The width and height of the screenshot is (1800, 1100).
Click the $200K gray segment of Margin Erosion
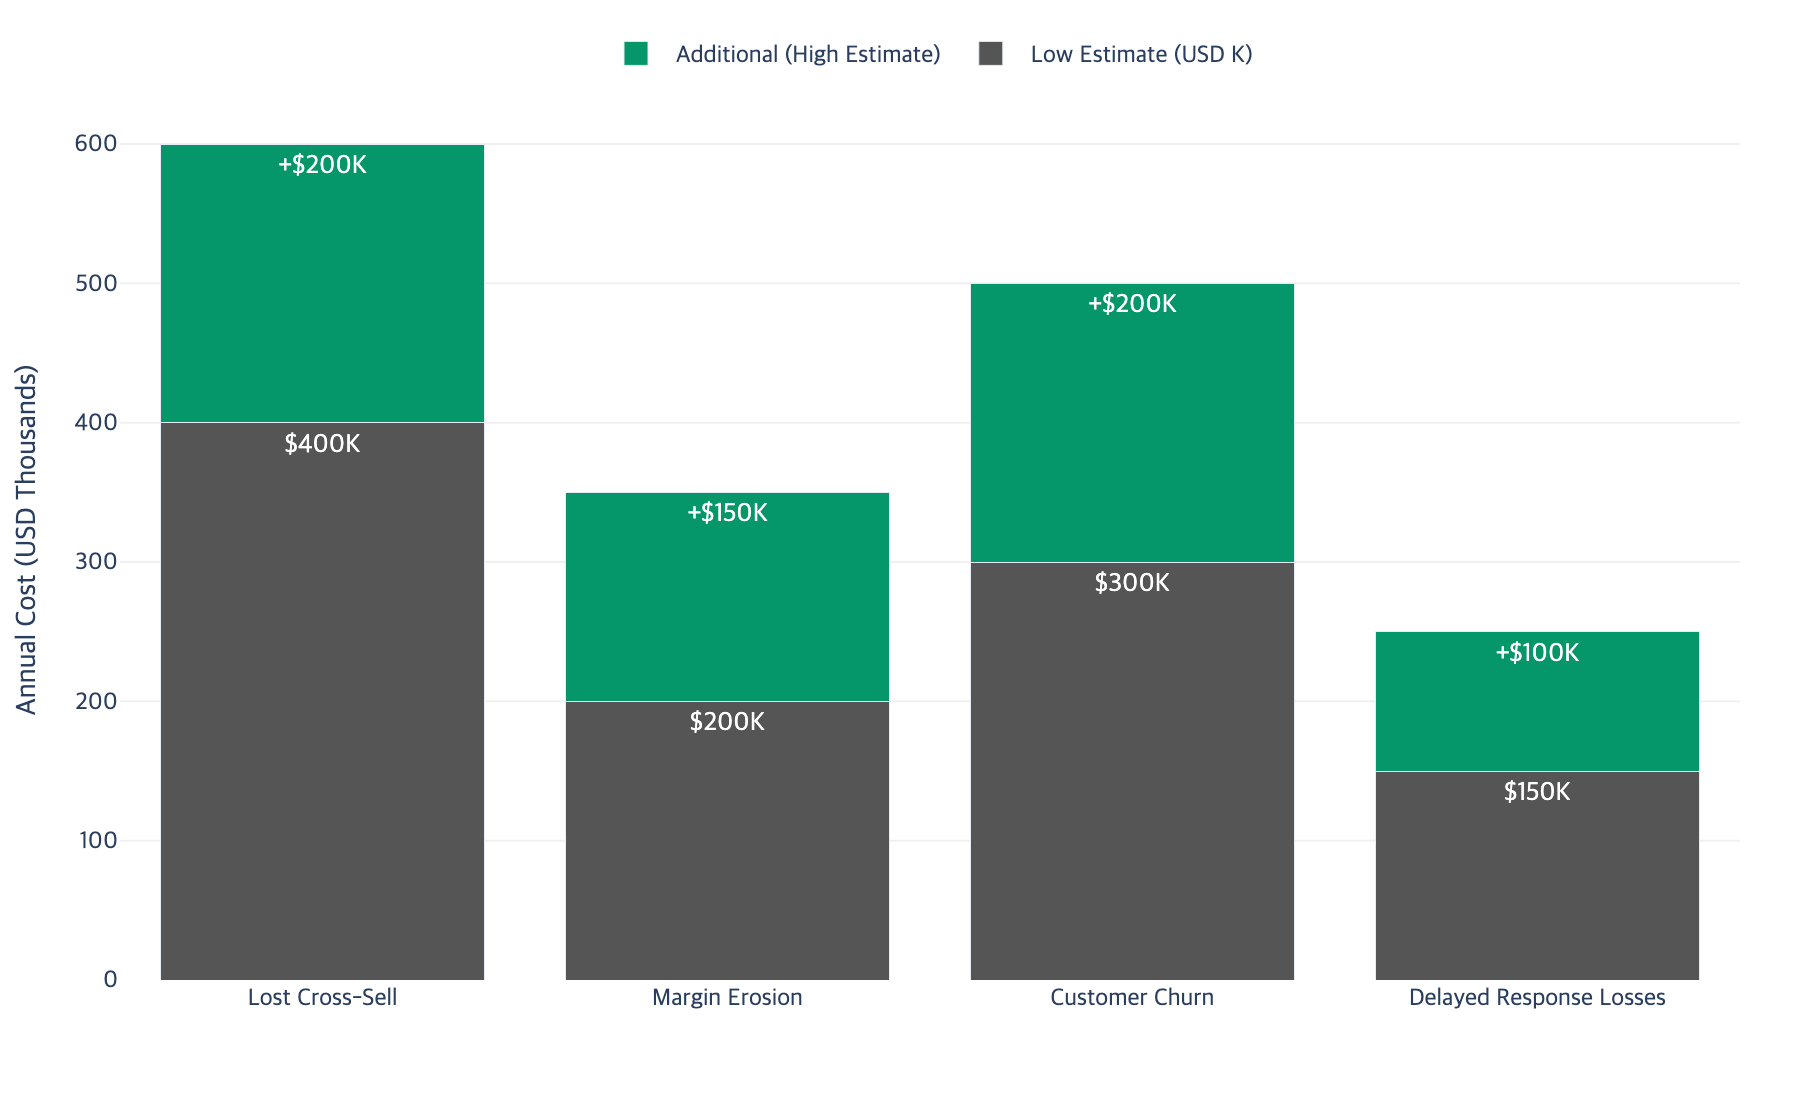[727, 841]
